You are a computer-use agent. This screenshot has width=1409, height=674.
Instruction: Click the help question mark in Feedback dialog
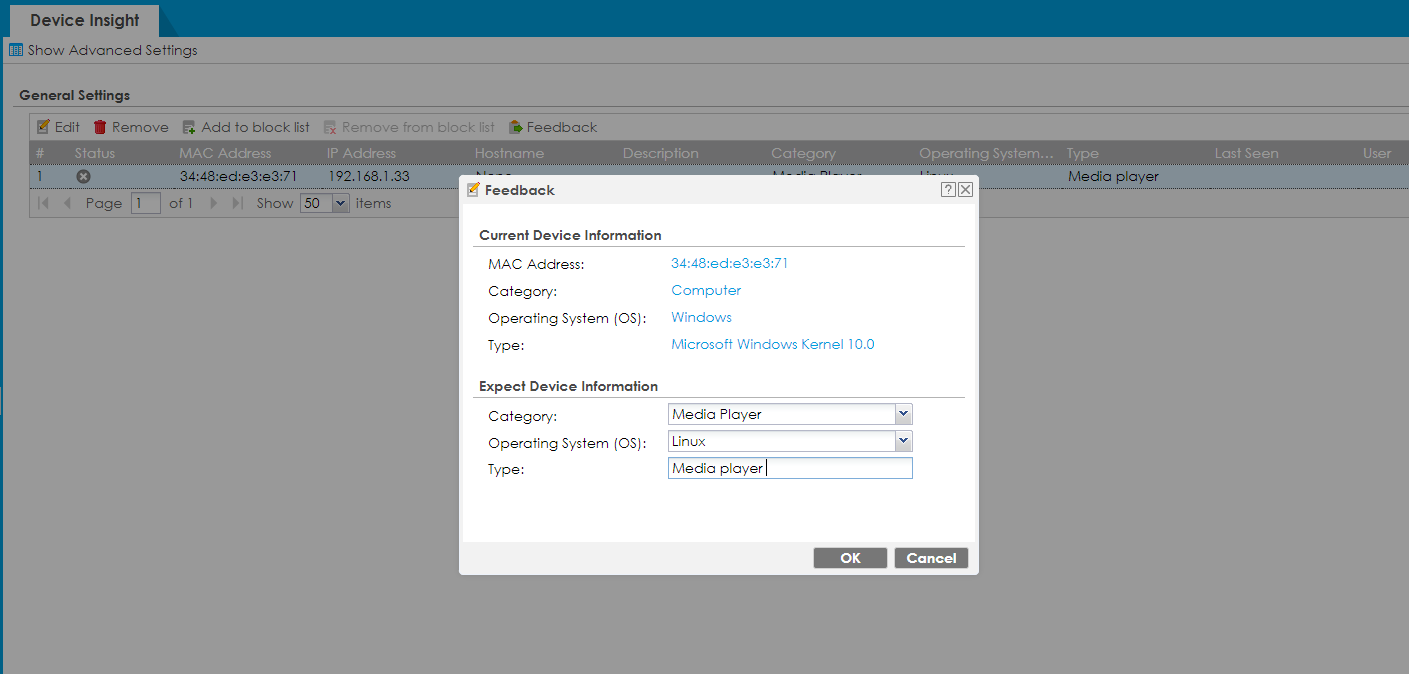point(947,190)
